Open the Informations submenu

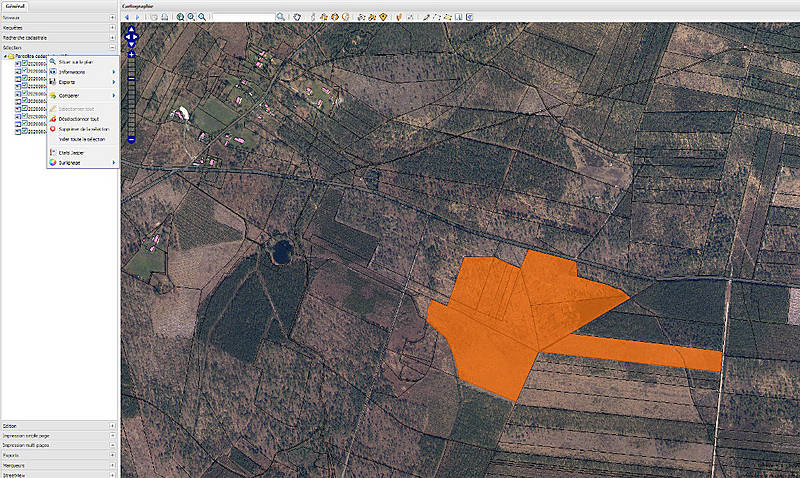[x=83, y=72]
